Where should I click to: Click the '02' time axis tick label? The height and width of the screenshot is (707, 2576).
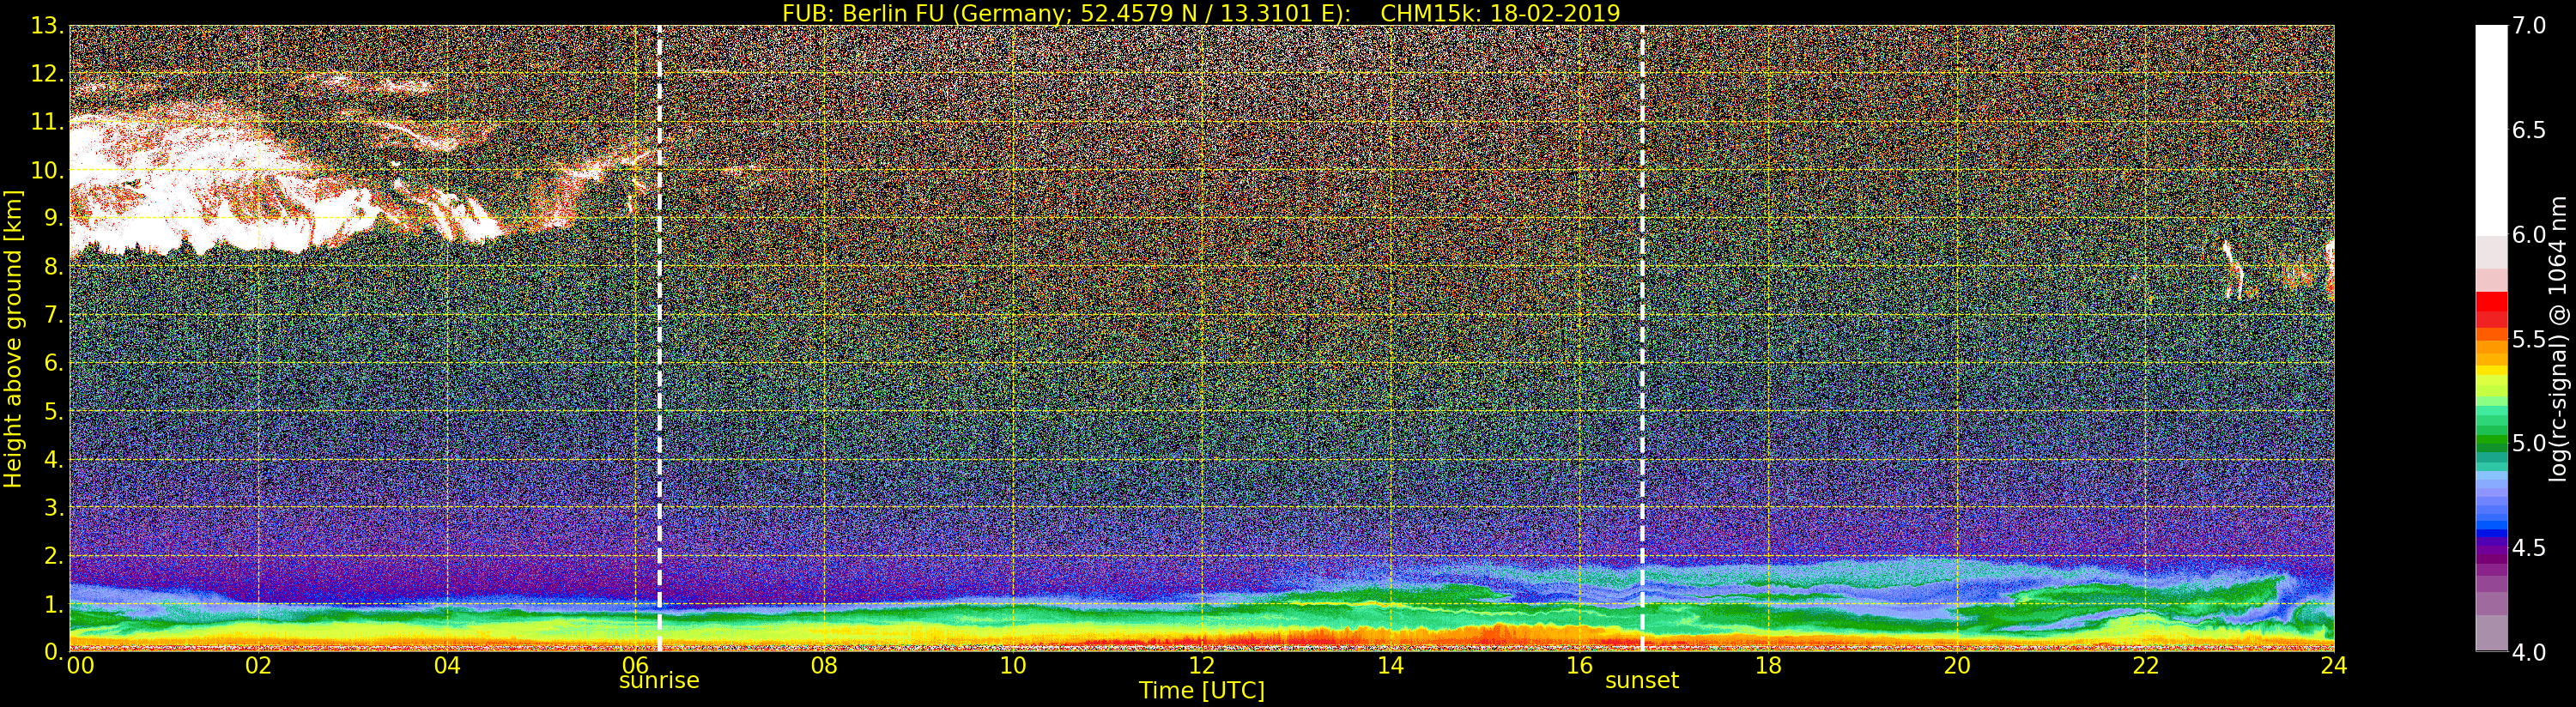coord(258,666)
